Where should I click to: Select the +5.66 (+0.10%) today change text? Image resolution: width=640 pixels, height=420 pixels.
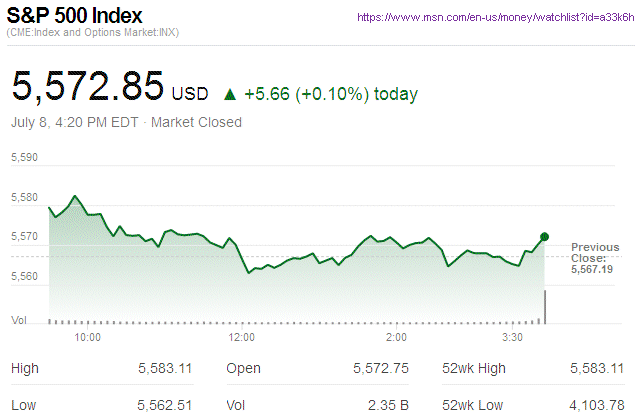point(331,95)
